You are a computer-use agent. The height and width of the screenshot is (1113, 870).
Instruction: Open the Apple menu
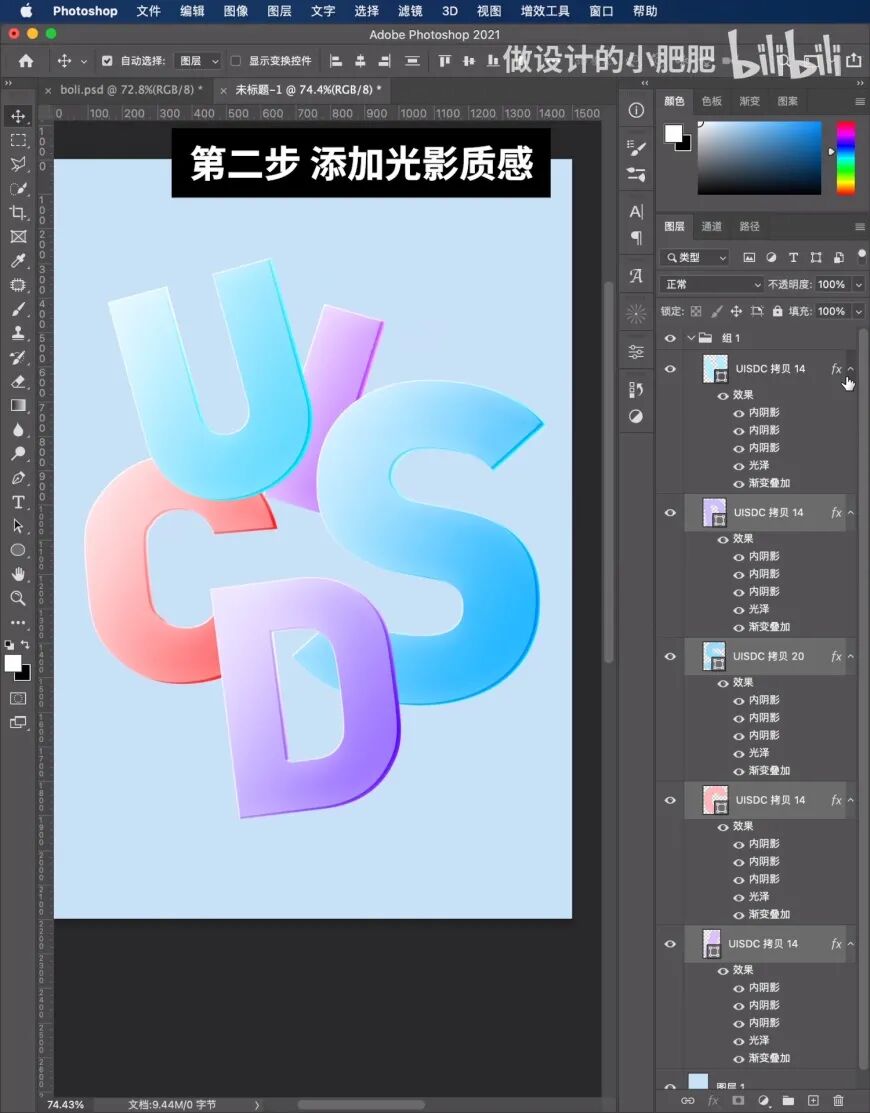(26, 11)
